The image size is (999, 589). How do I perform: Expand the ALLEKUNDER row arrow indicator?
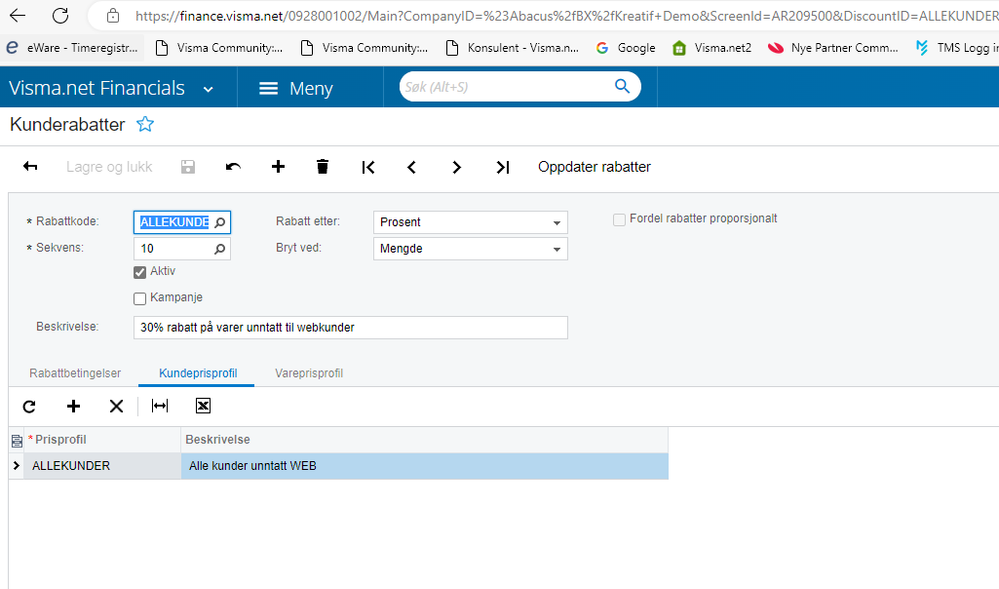tap(17, 466)
